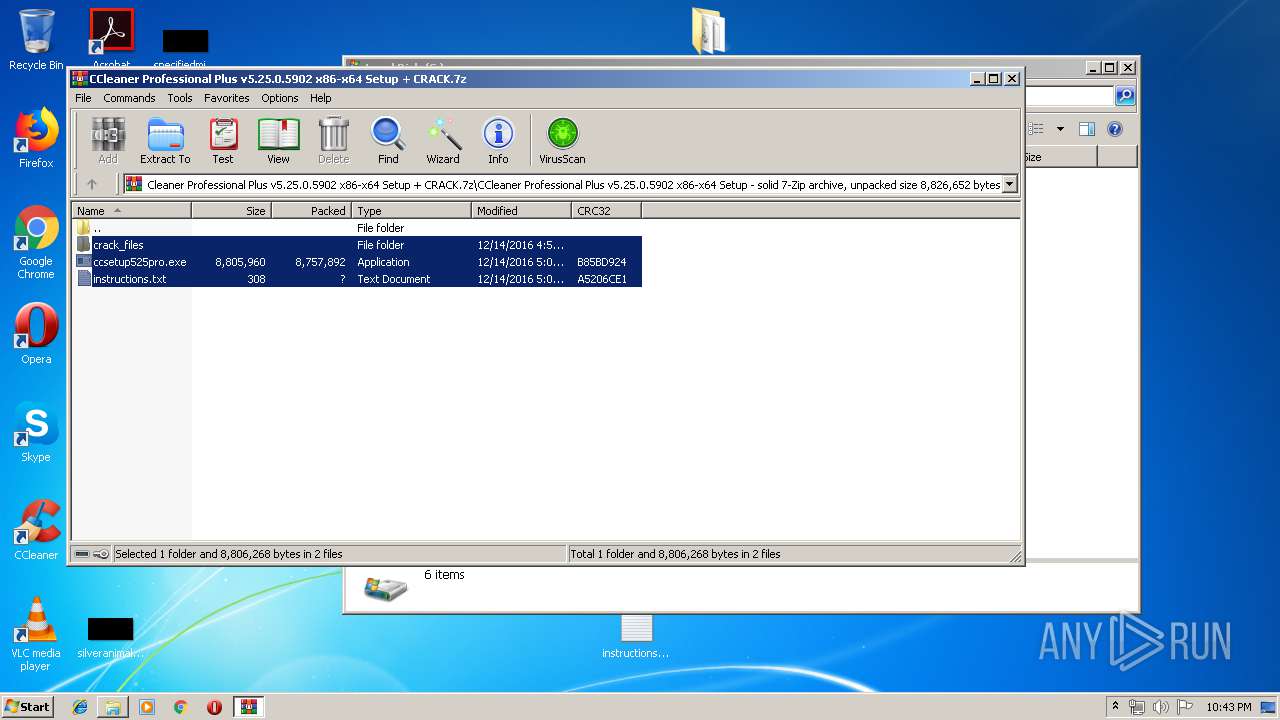Screen dimensions: 1280x720
Task: Open the Commands menu
Action: coord(129,98)
